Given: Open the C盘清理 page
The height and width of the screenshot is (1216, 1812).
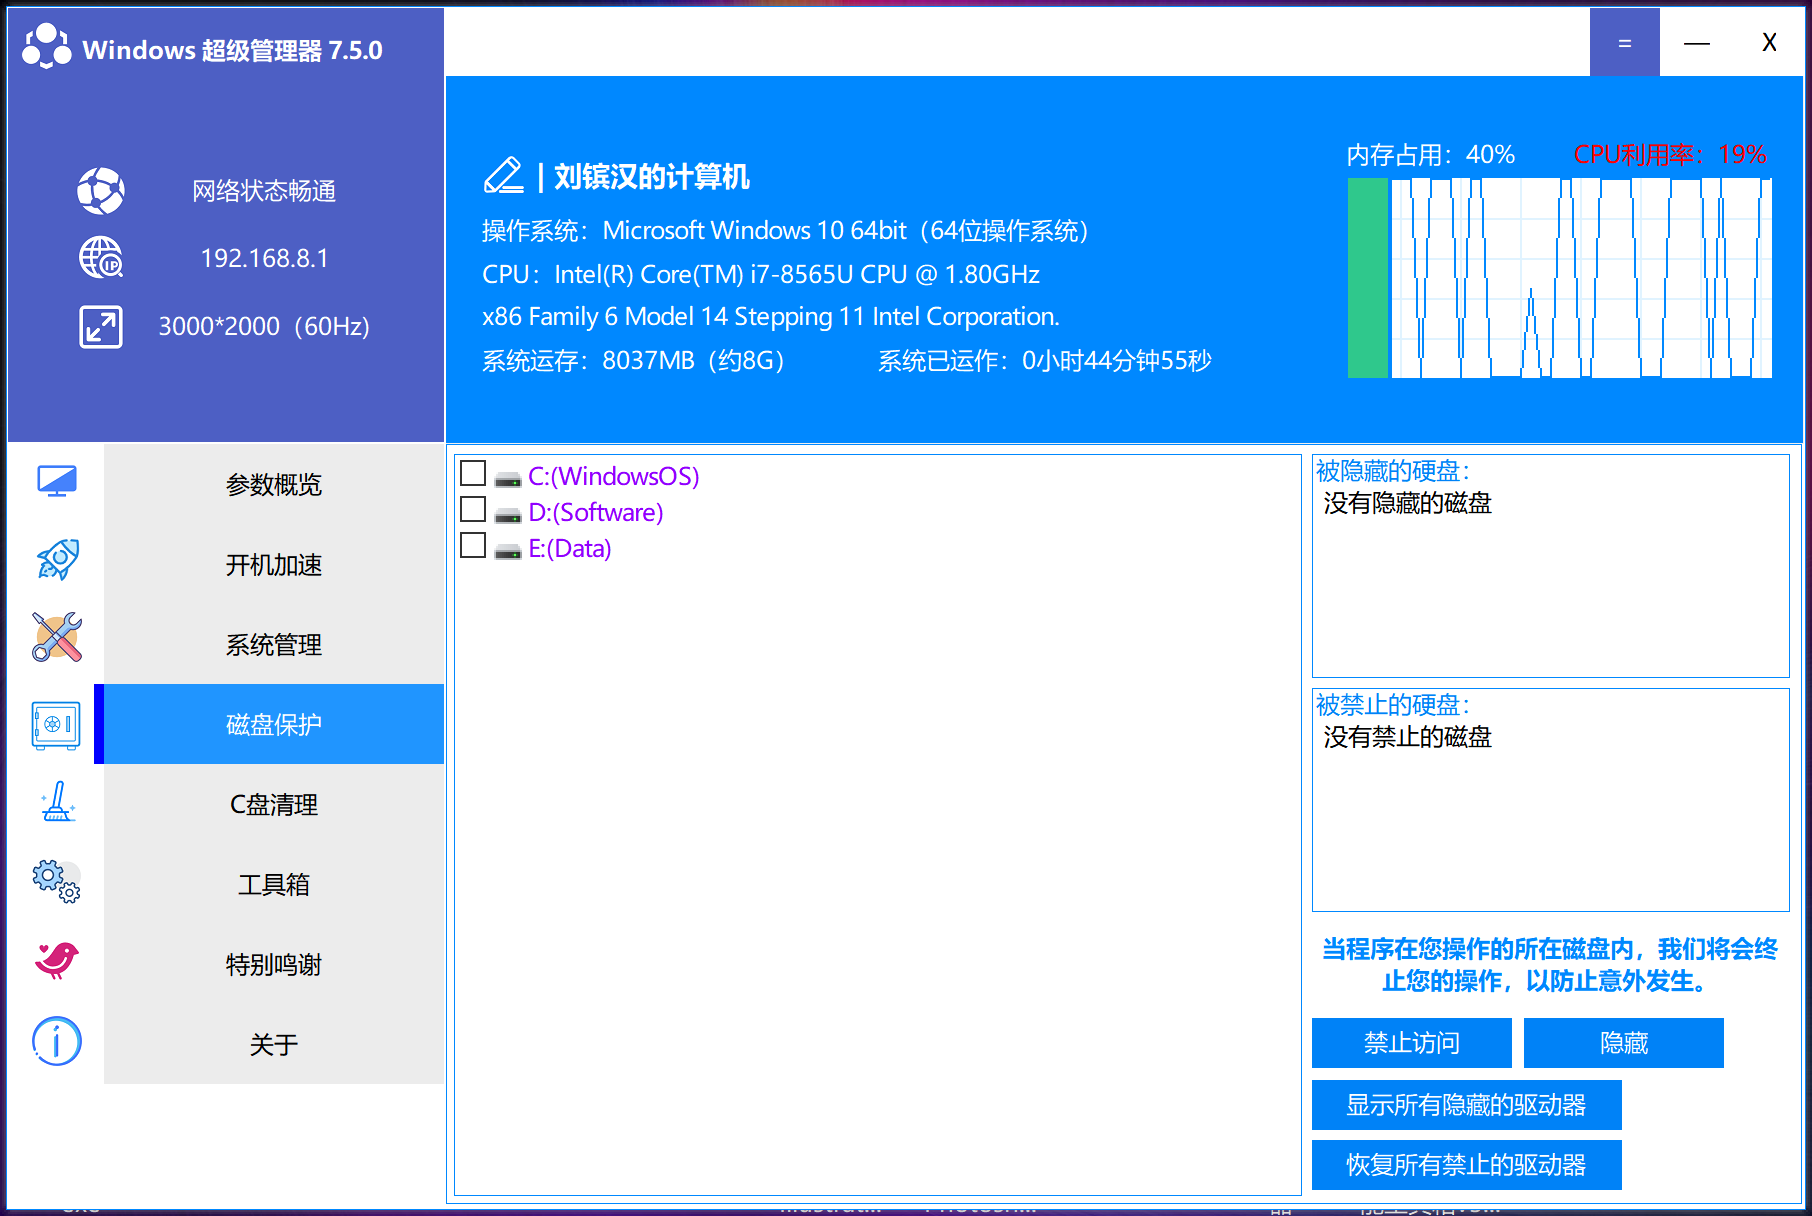Looking at the screenshot, I should (274, 804).
